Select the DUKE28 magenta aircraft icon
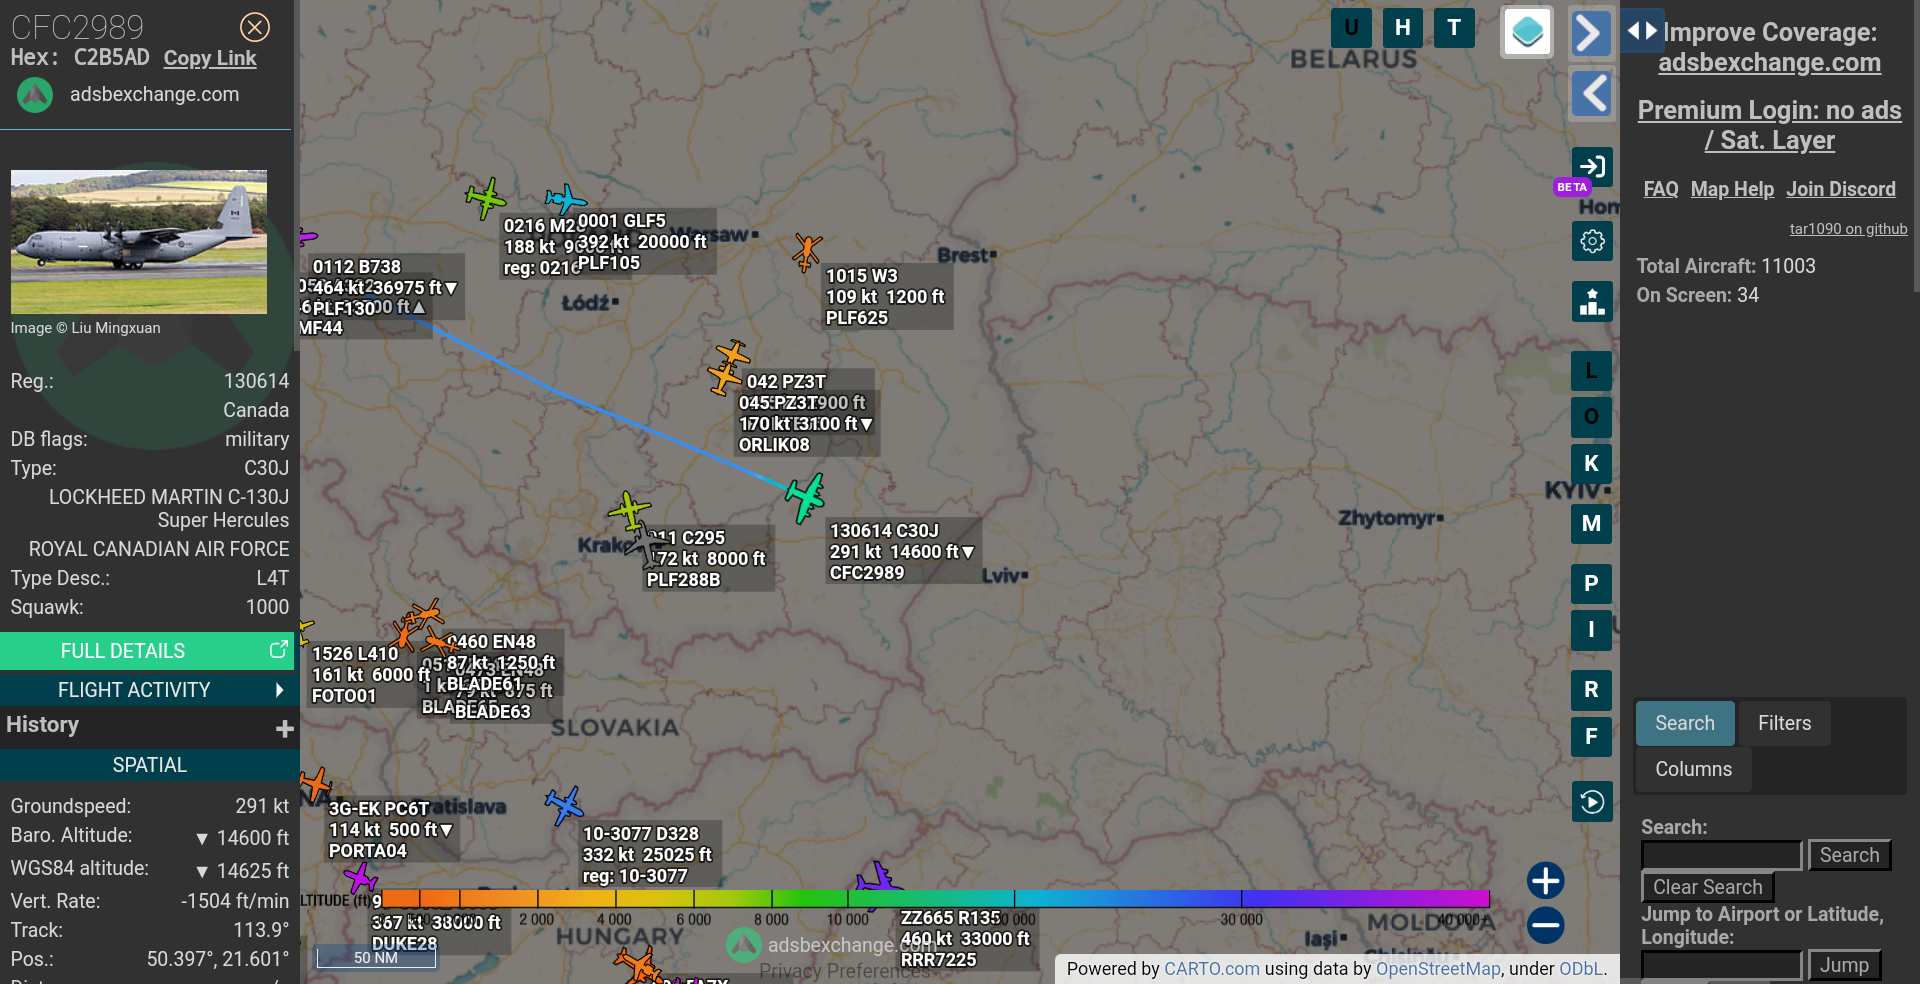1920x984 pixels. (x=360, y=879)
